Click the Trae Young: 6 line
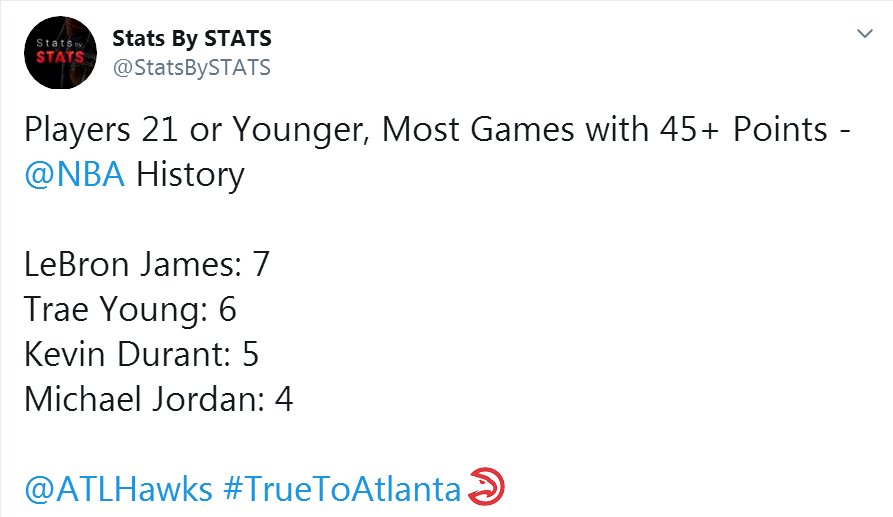 [x=130, y=309]
